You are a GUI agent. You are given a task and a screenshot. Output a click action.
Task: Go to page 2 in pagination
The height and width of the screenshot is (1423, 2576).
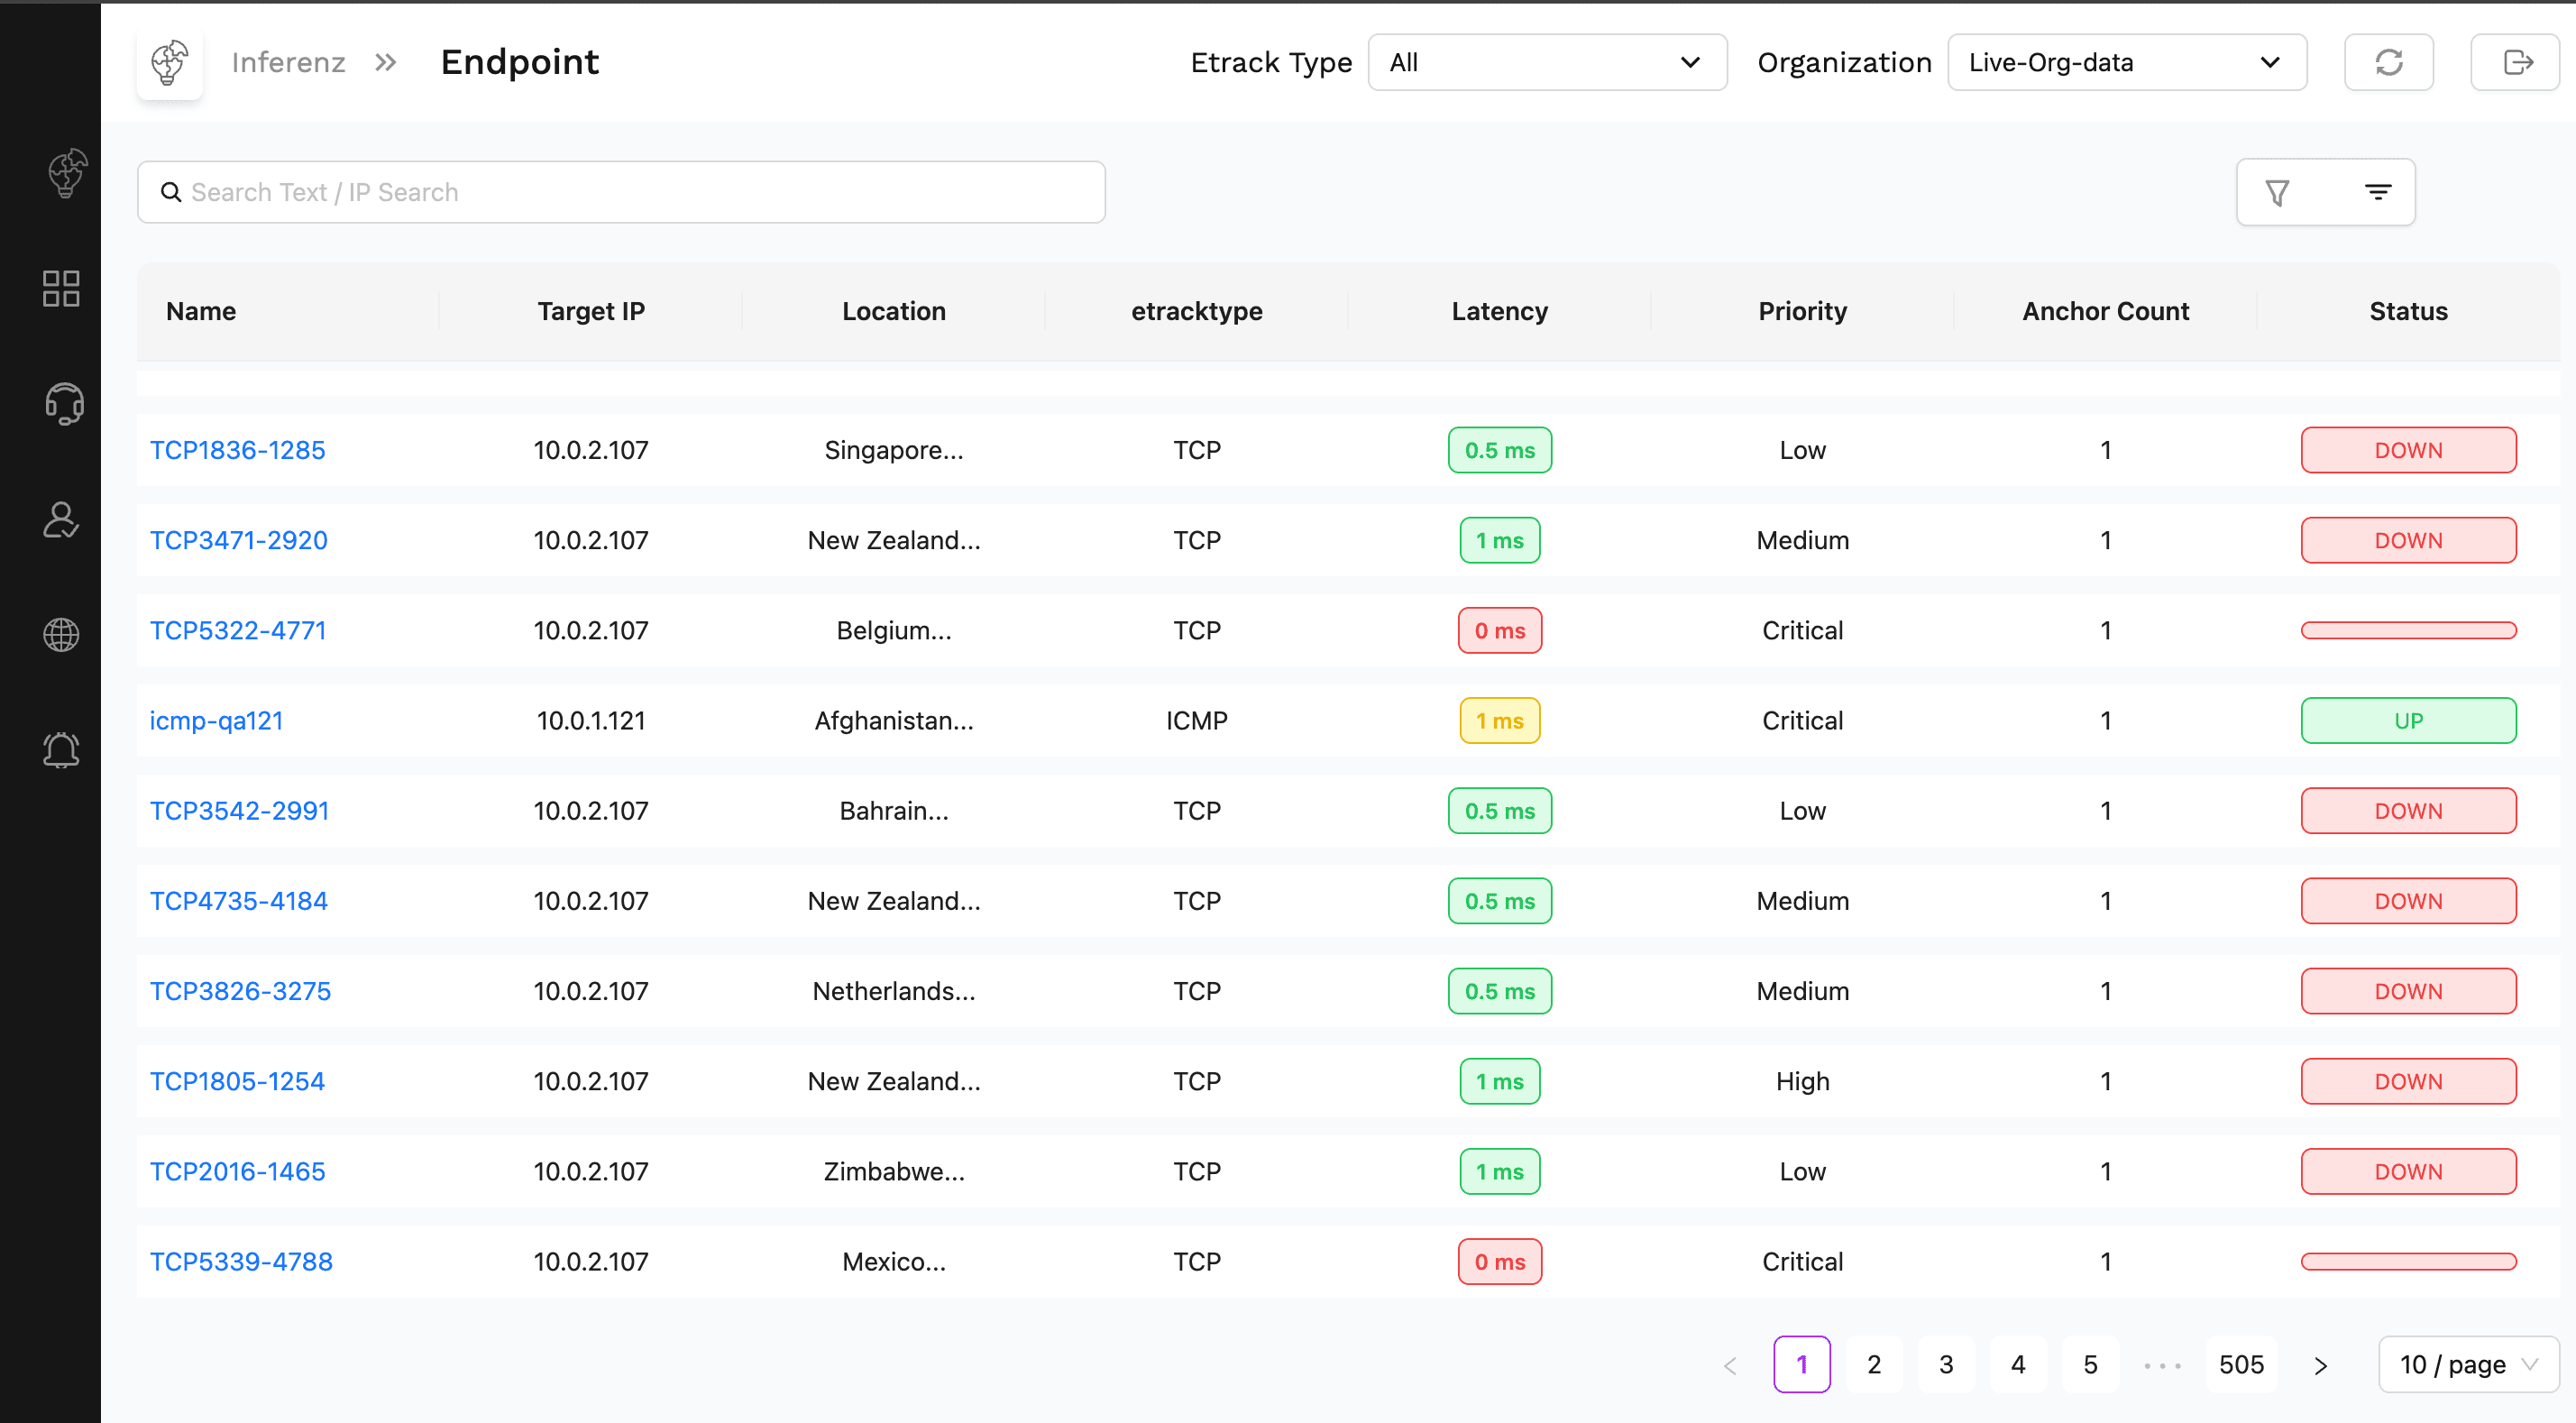[x=1873, y=1364]
